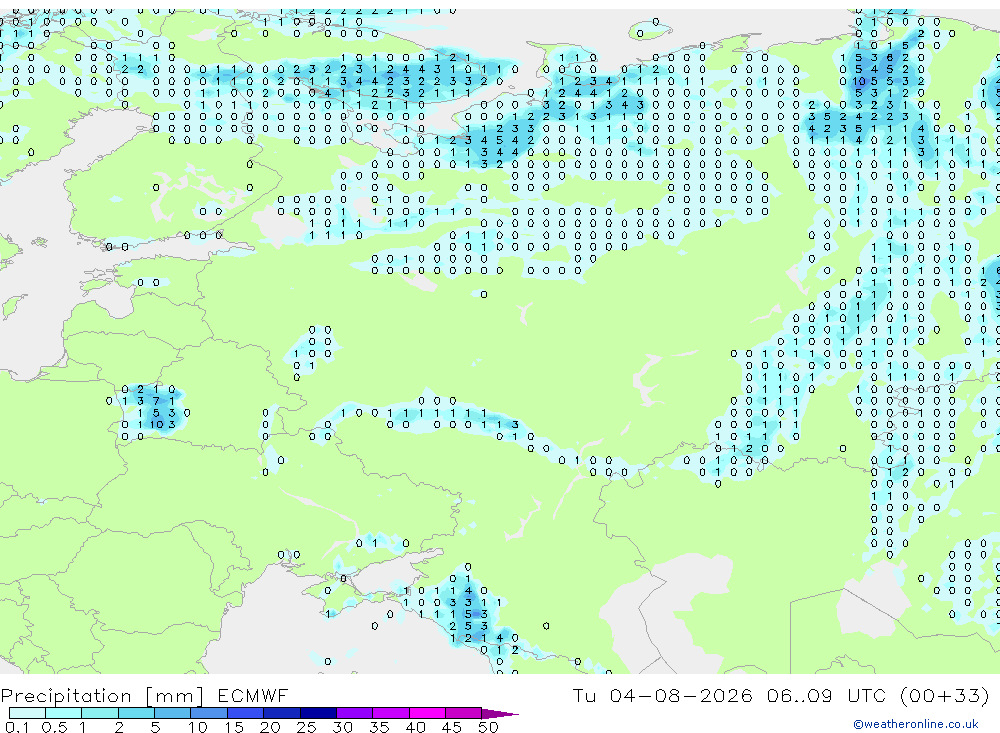1000x733 pixels.
Task: Choose the 35–40 mm violet legend swatch
Action: pyautogui.click(x=390, y=713)
